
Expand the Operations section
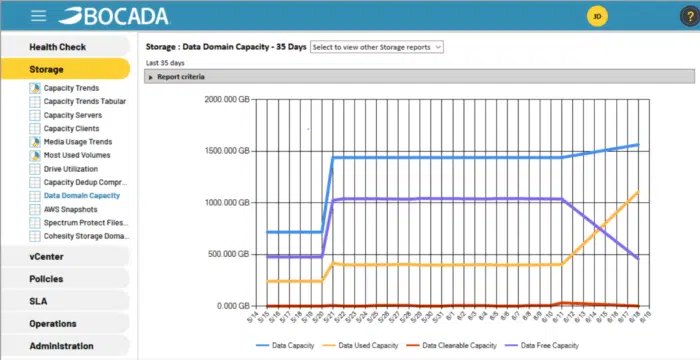tap(65, 324)
